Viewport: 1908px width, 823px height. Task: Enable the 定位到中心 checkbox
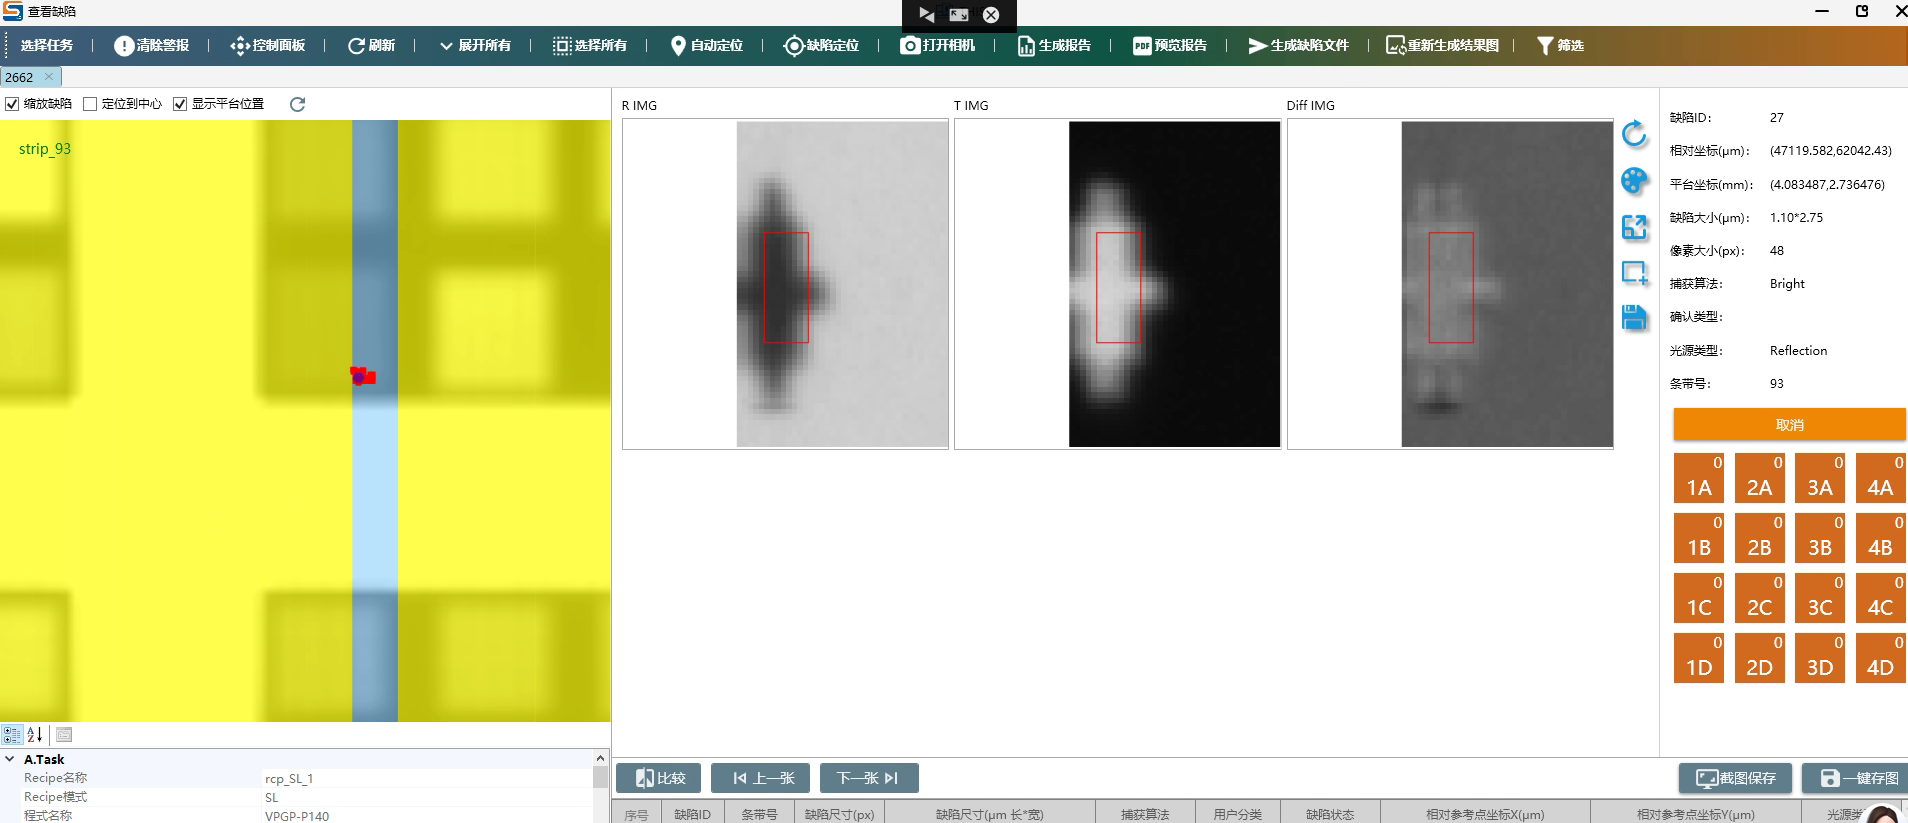coord(91,104)
